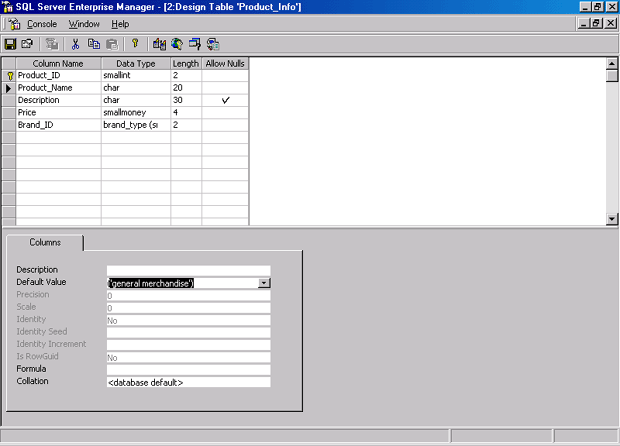Click Length value 30 for Description
The width and height of the screenshot is (620, 446).
pyautogui.click(x=186, y=100)
